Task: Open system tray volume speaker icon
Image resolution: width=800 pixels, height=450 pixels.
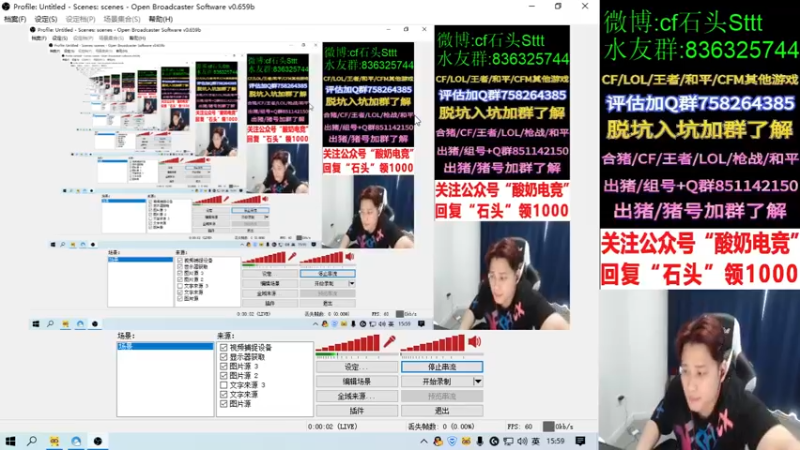Action: tap(522, 441)
